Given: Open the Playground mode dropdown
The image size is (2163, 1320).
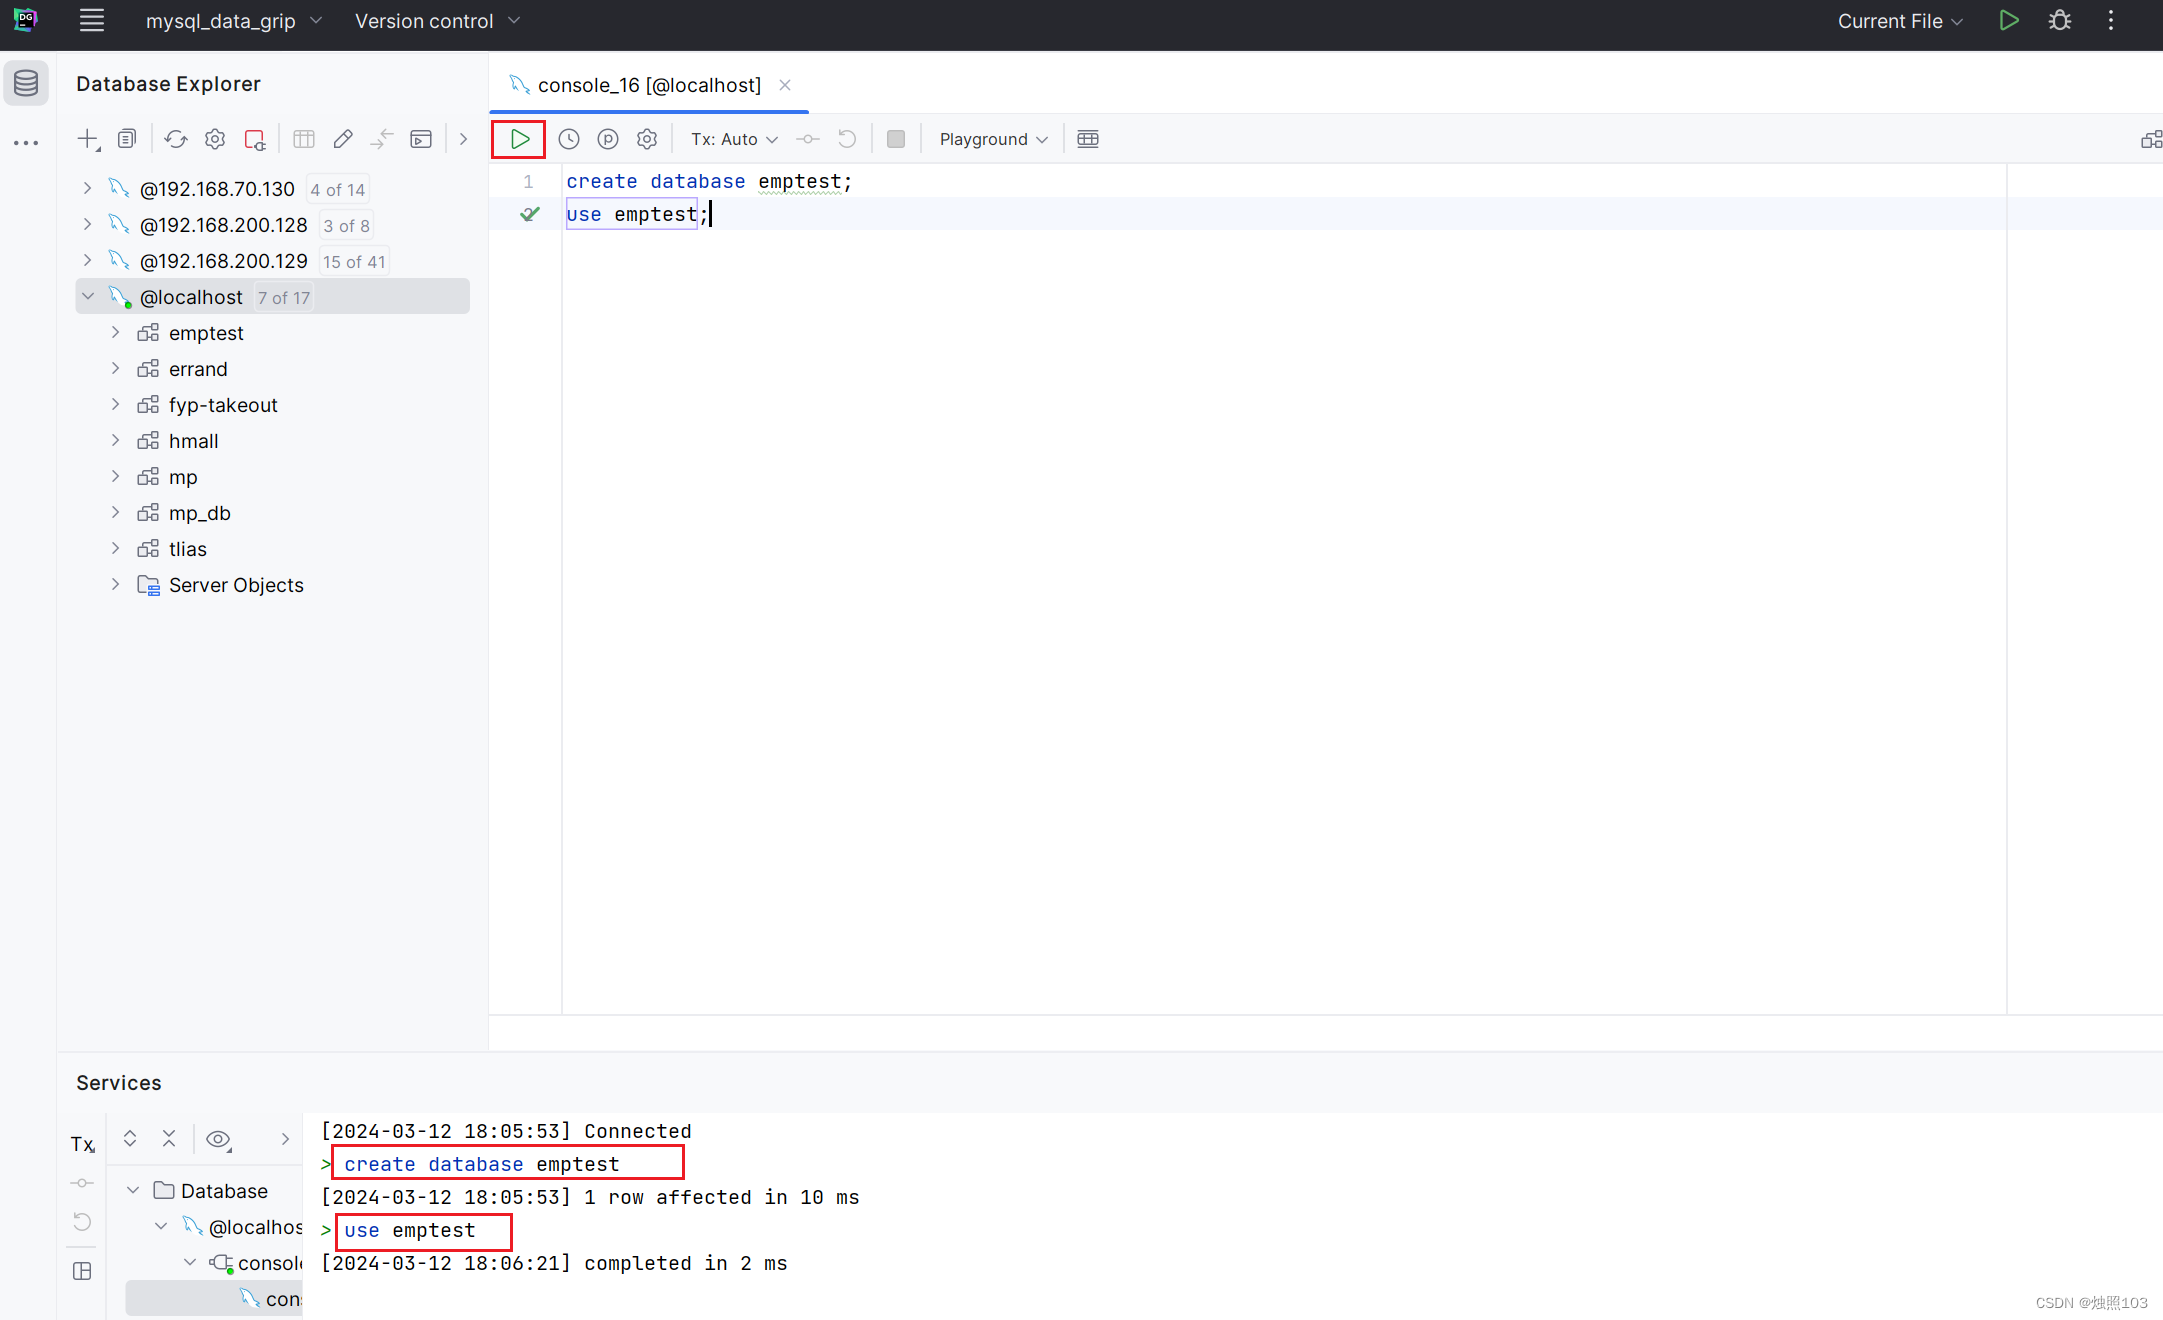Looking at the screenshot, I should 993,139.
